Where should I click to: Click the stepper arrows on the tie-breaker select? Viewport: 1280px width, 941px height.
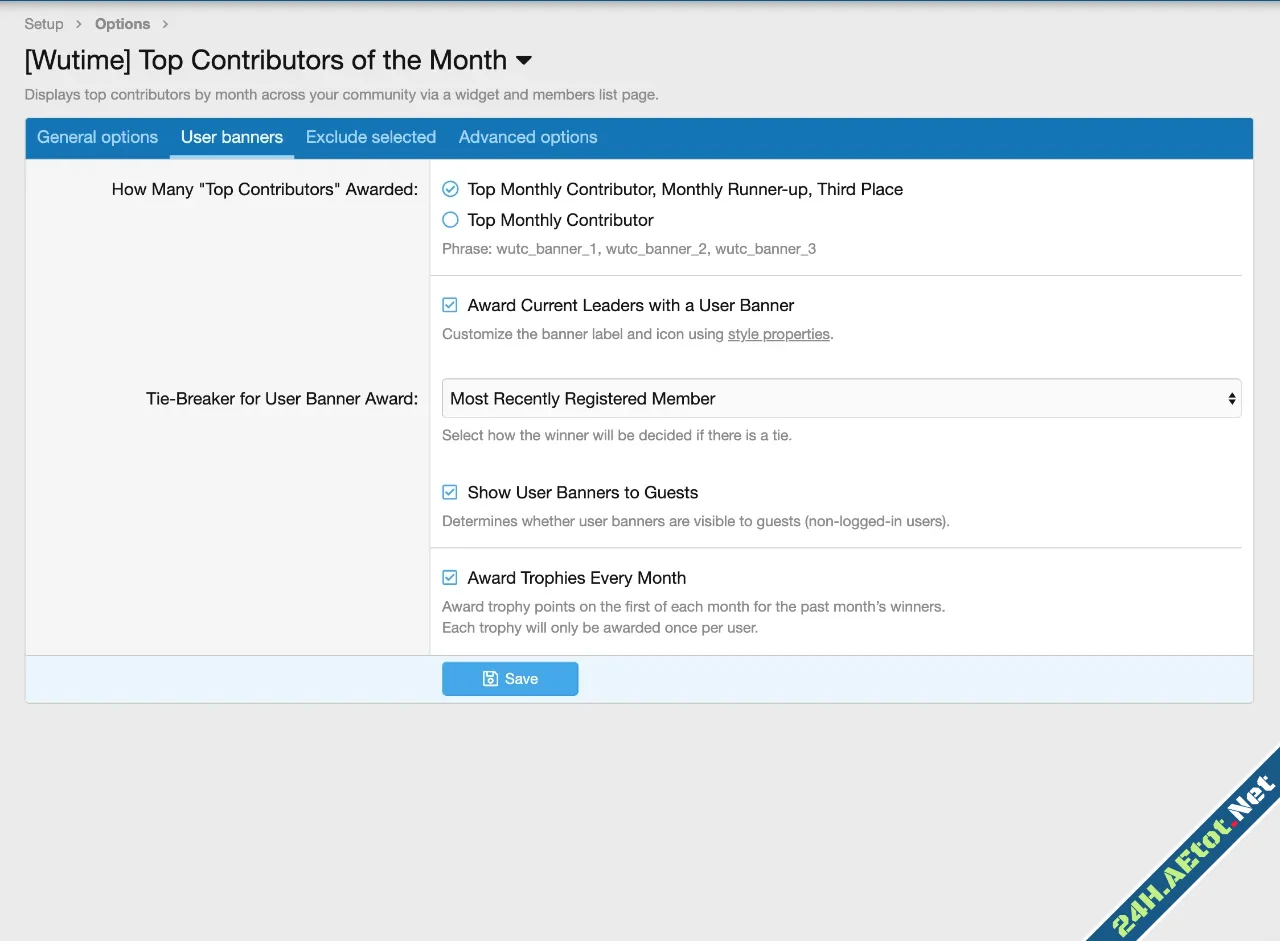click(1230, 398)
